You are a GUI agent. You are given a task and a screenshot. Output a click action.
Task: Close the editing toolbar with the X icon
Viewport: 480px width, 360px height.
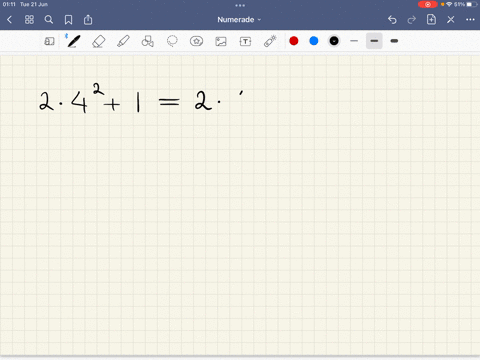[x=451, y=20]
